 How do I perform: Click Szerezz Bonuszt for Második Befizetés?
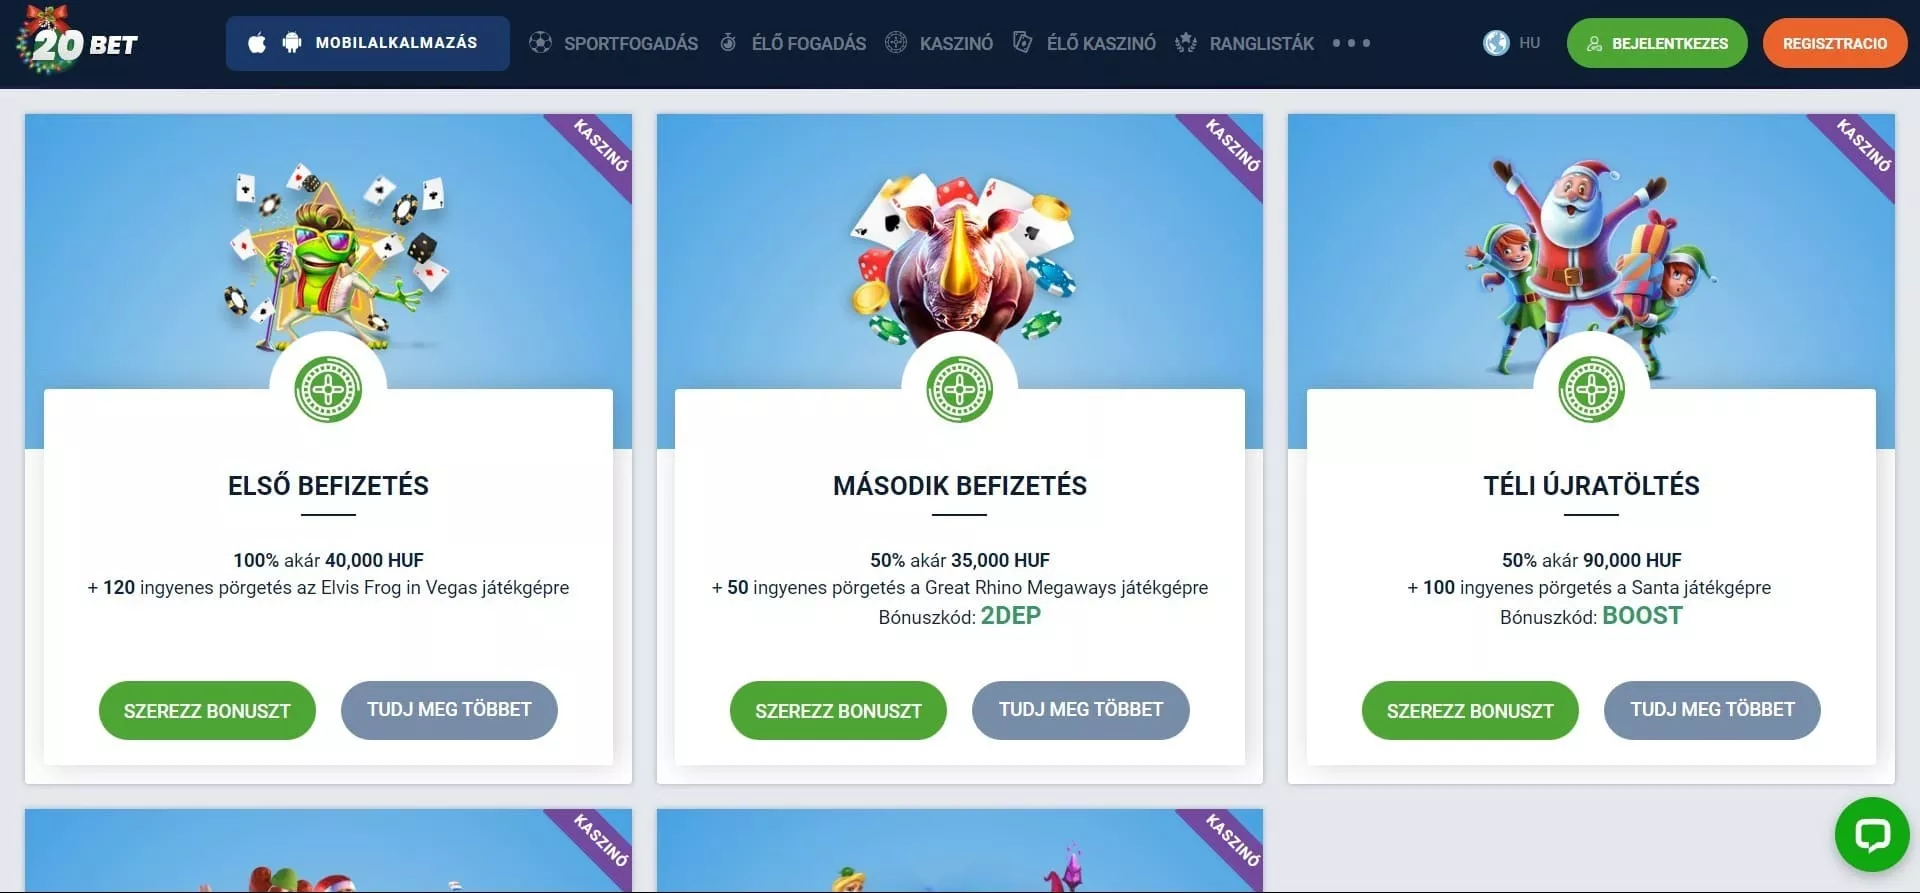838,710
